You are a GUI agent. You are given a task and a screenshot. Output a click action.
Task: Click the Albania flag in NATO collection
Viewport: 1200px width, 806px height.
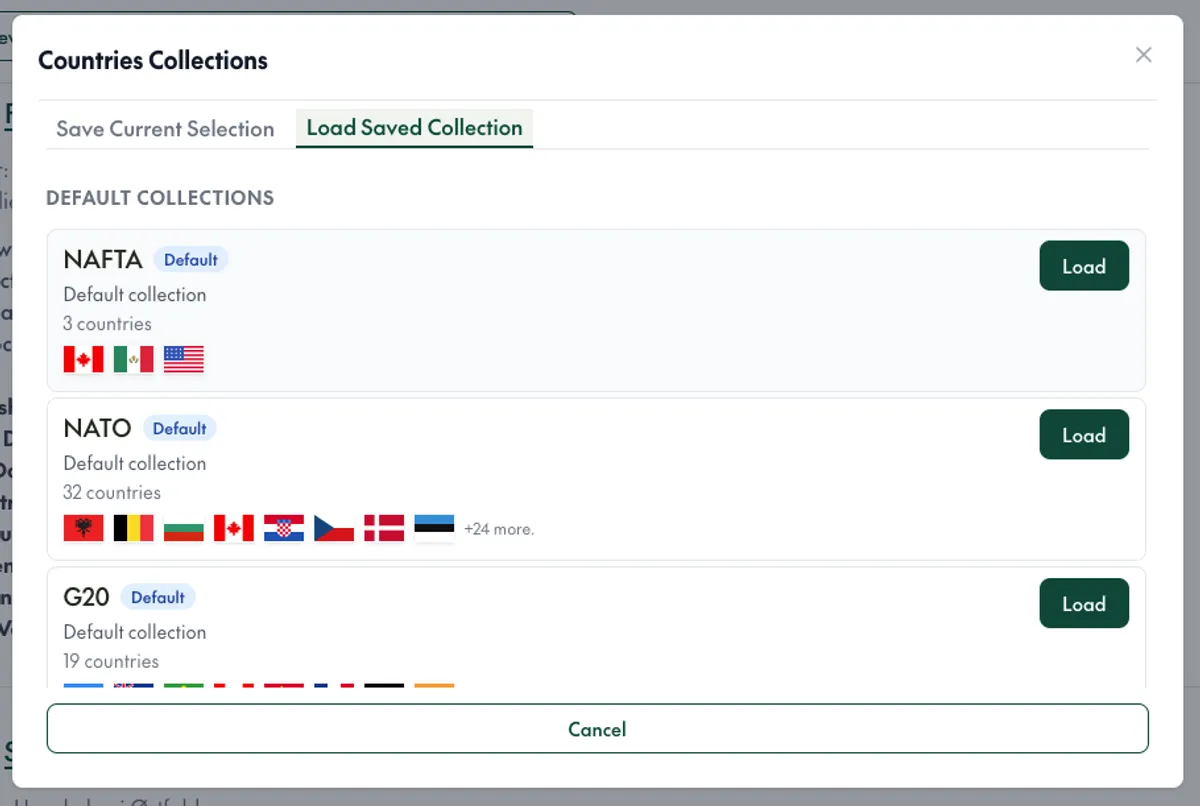tap(83, 527)
